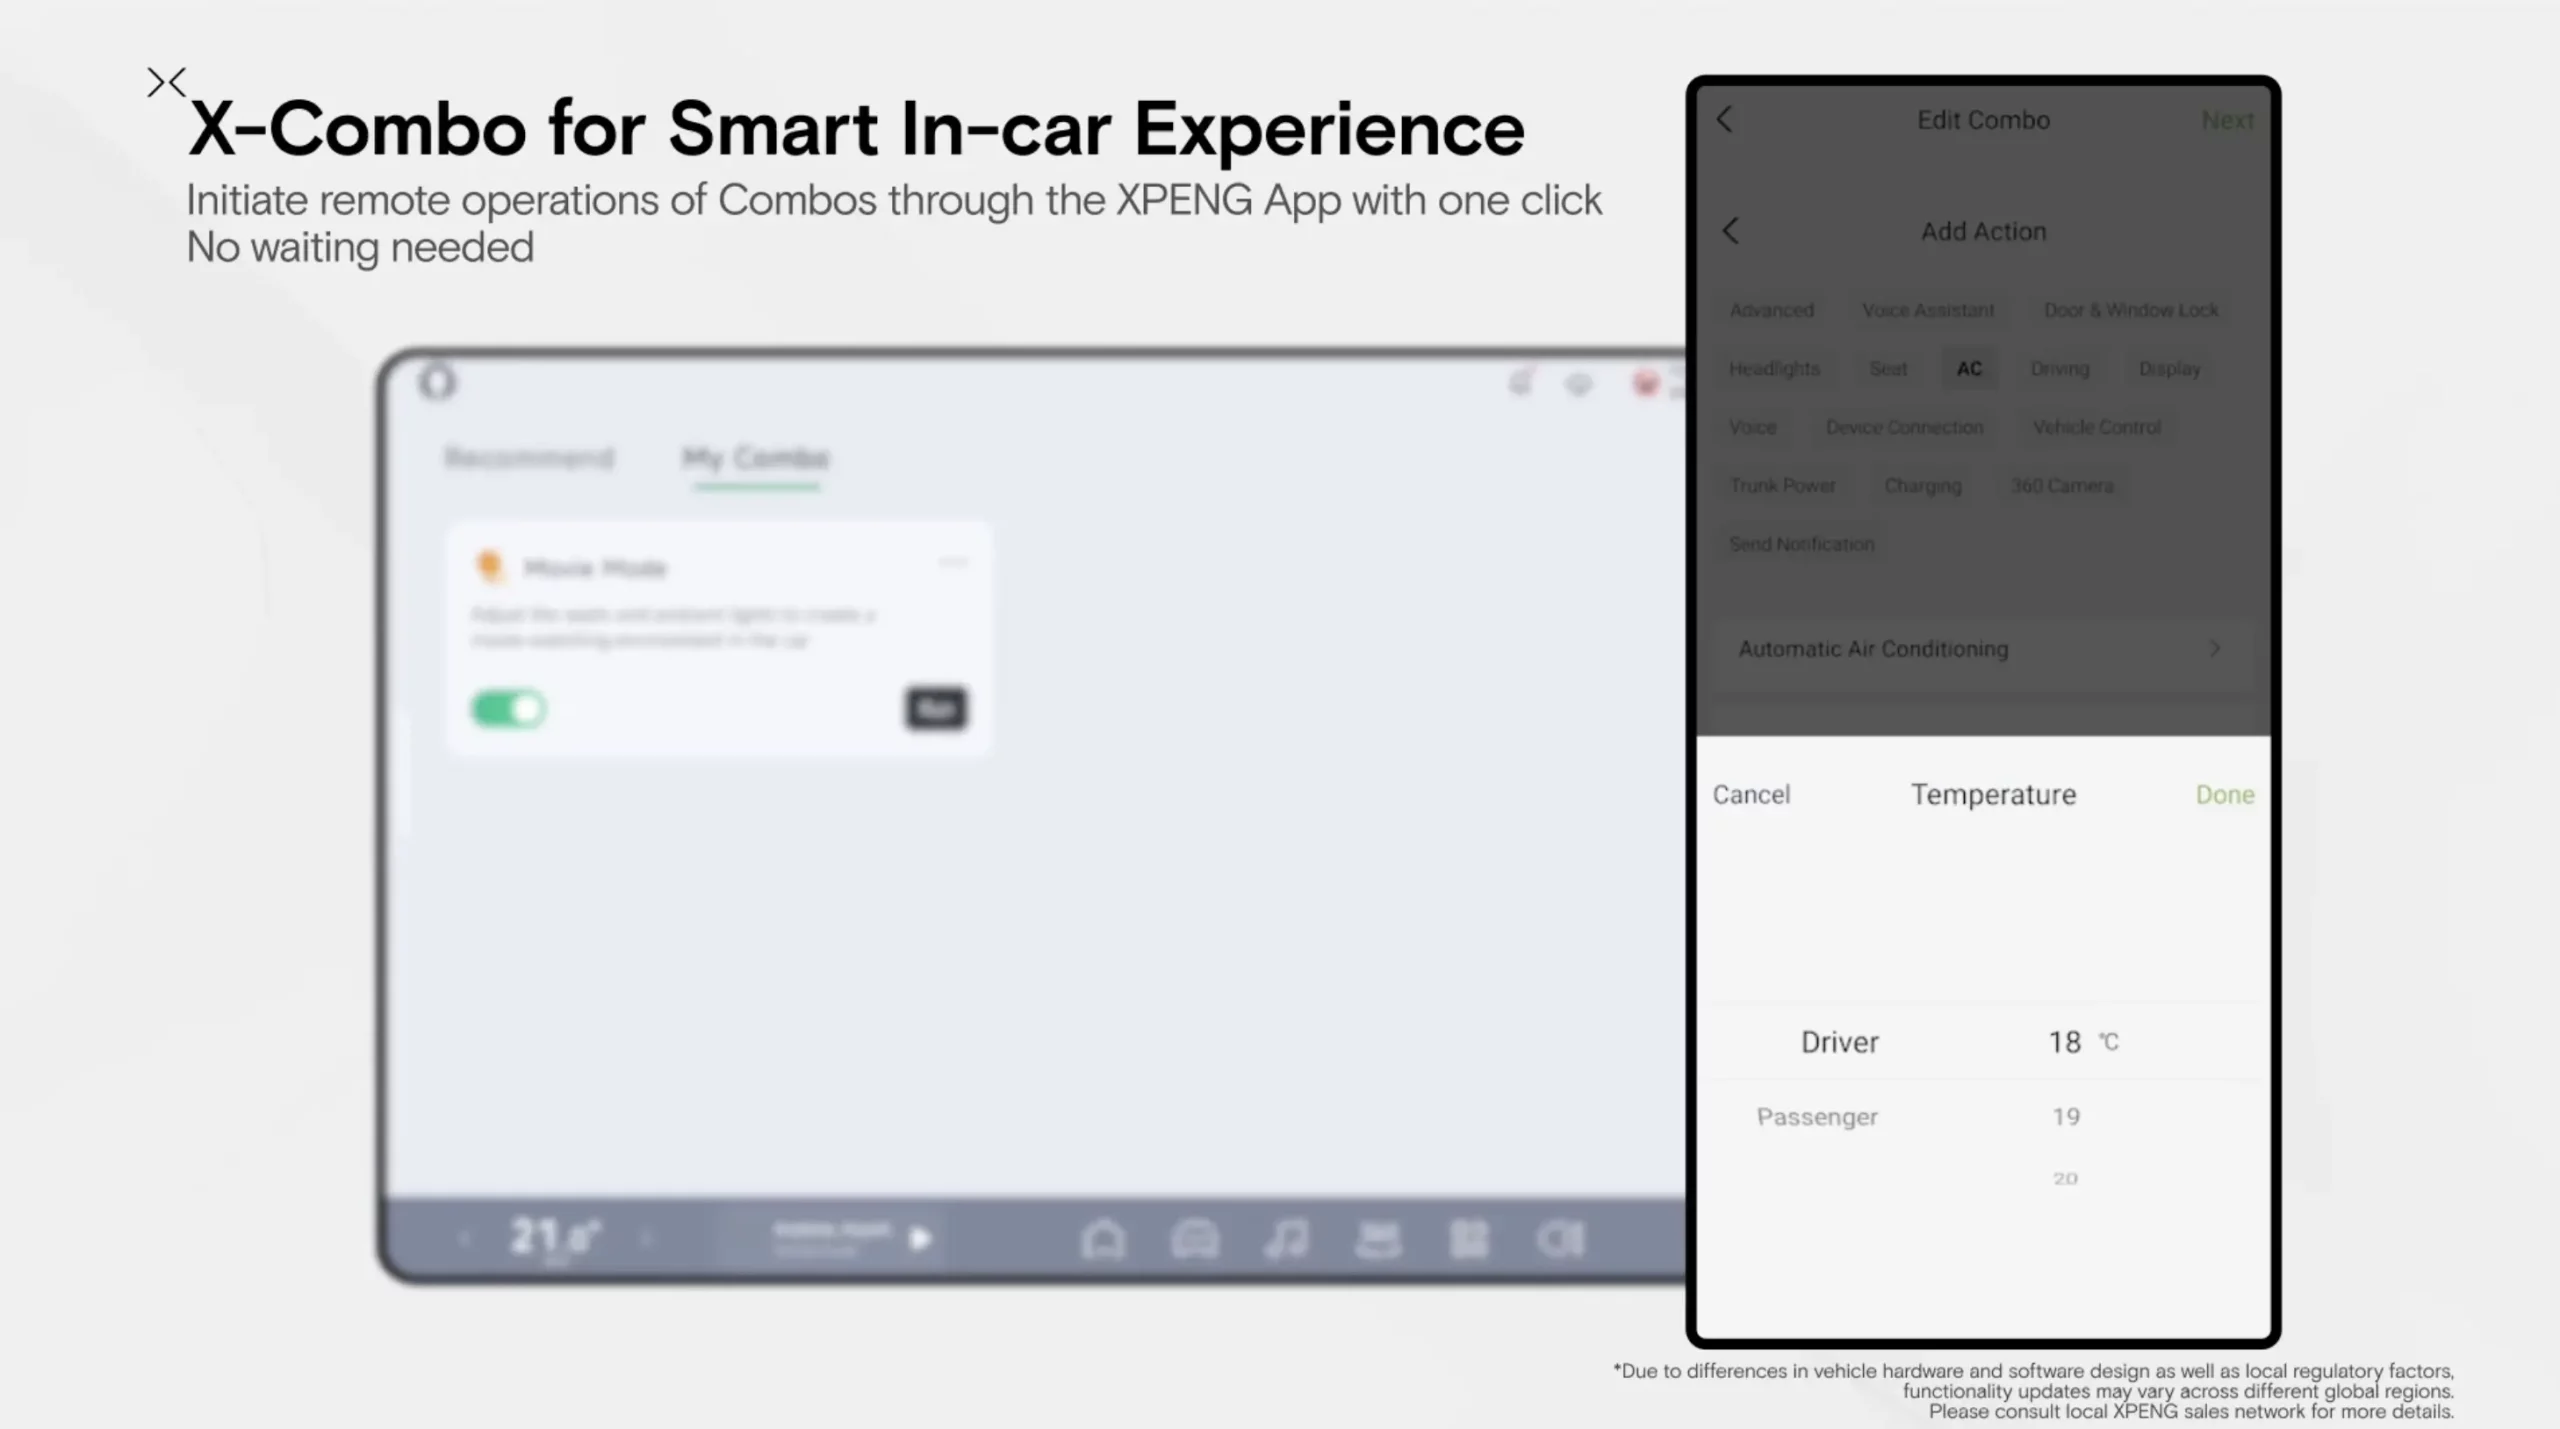This screenshot has width=2560, height=1429.
Task: Select the AC action category
Action: 1969,369
